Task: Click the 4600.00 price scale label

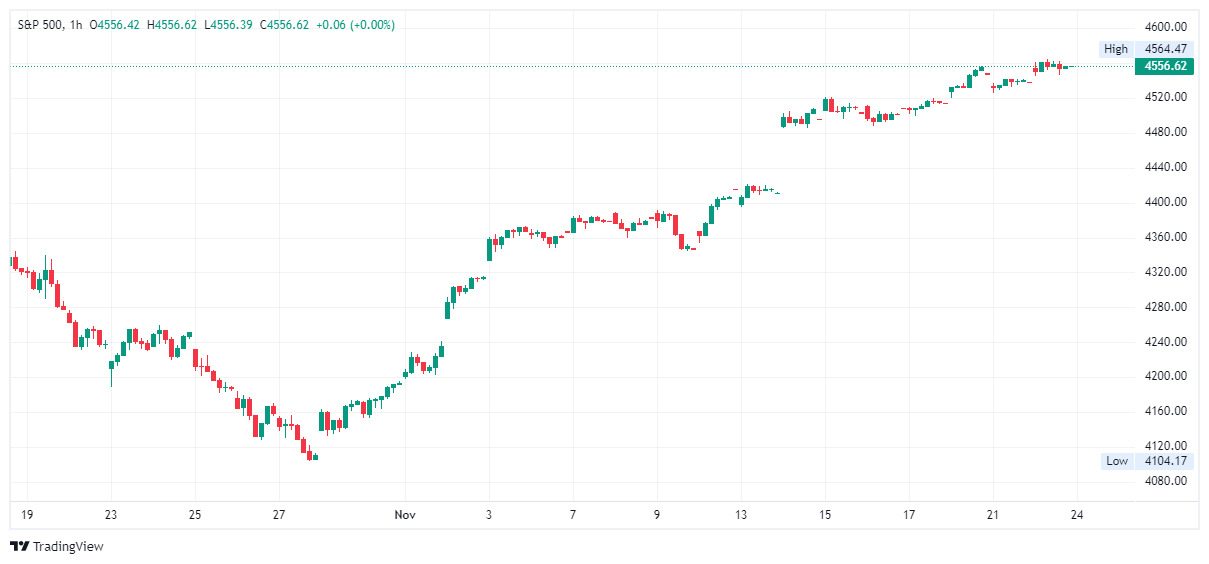Action: pyautogui.click(x=1165, y=27)
